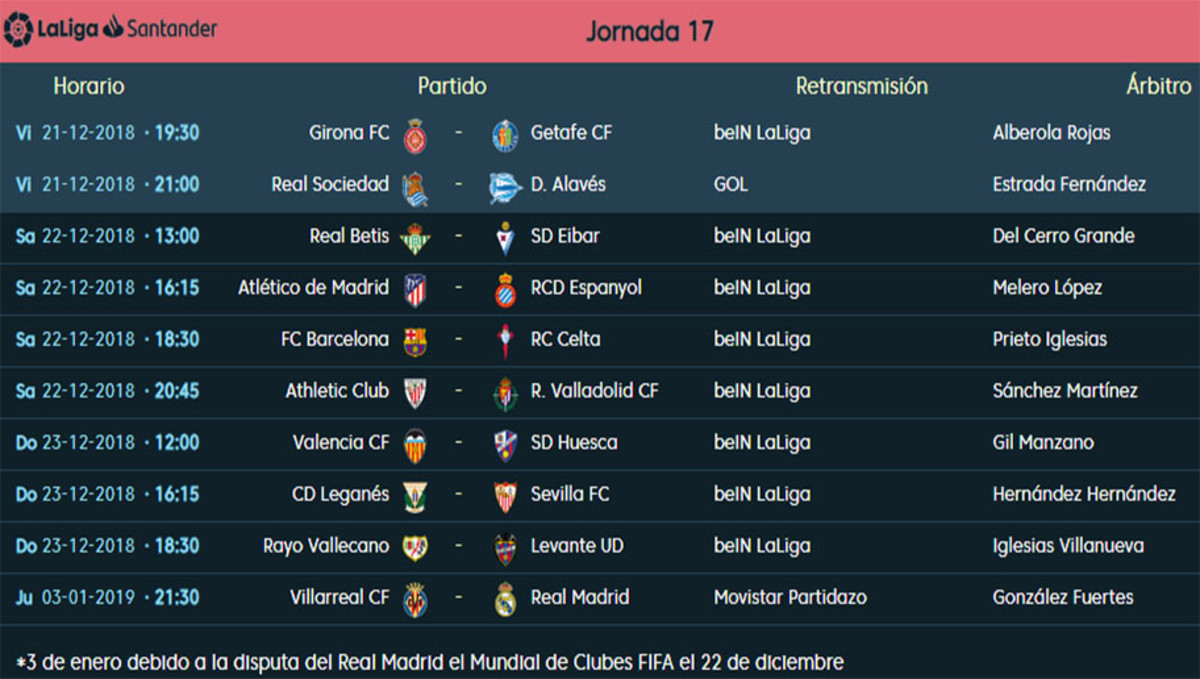Click the Getafe CF crest
Screen dimensions: 1200x679
click(506, 135)
